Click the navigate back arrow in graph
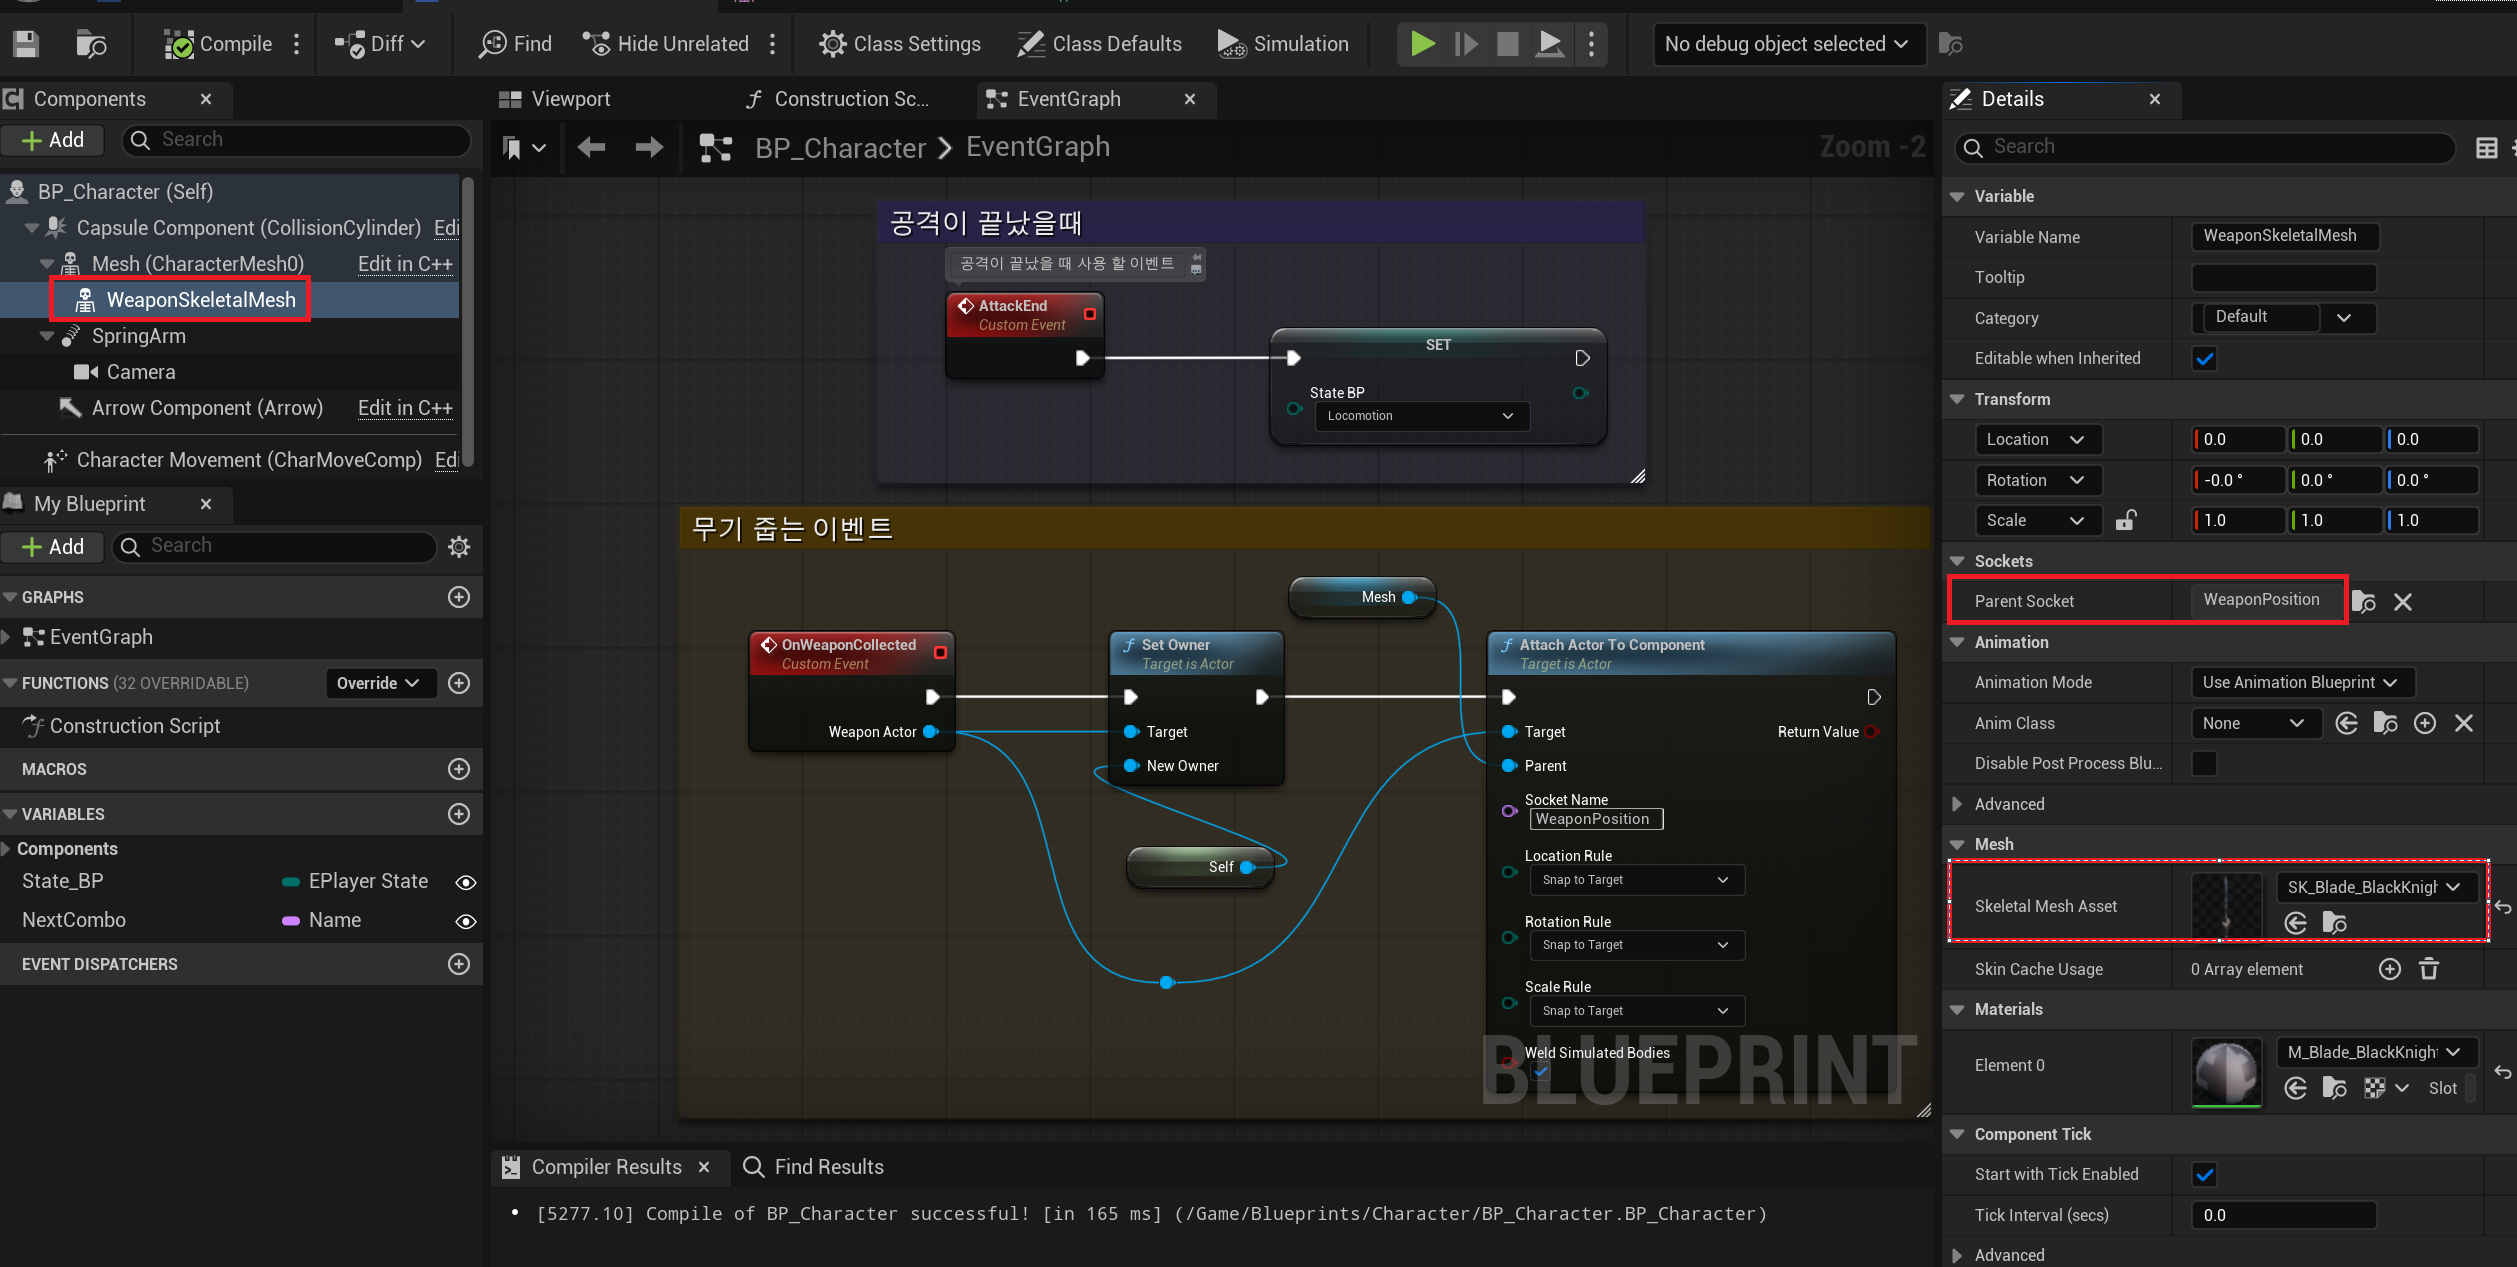 [x=591, y=148]
